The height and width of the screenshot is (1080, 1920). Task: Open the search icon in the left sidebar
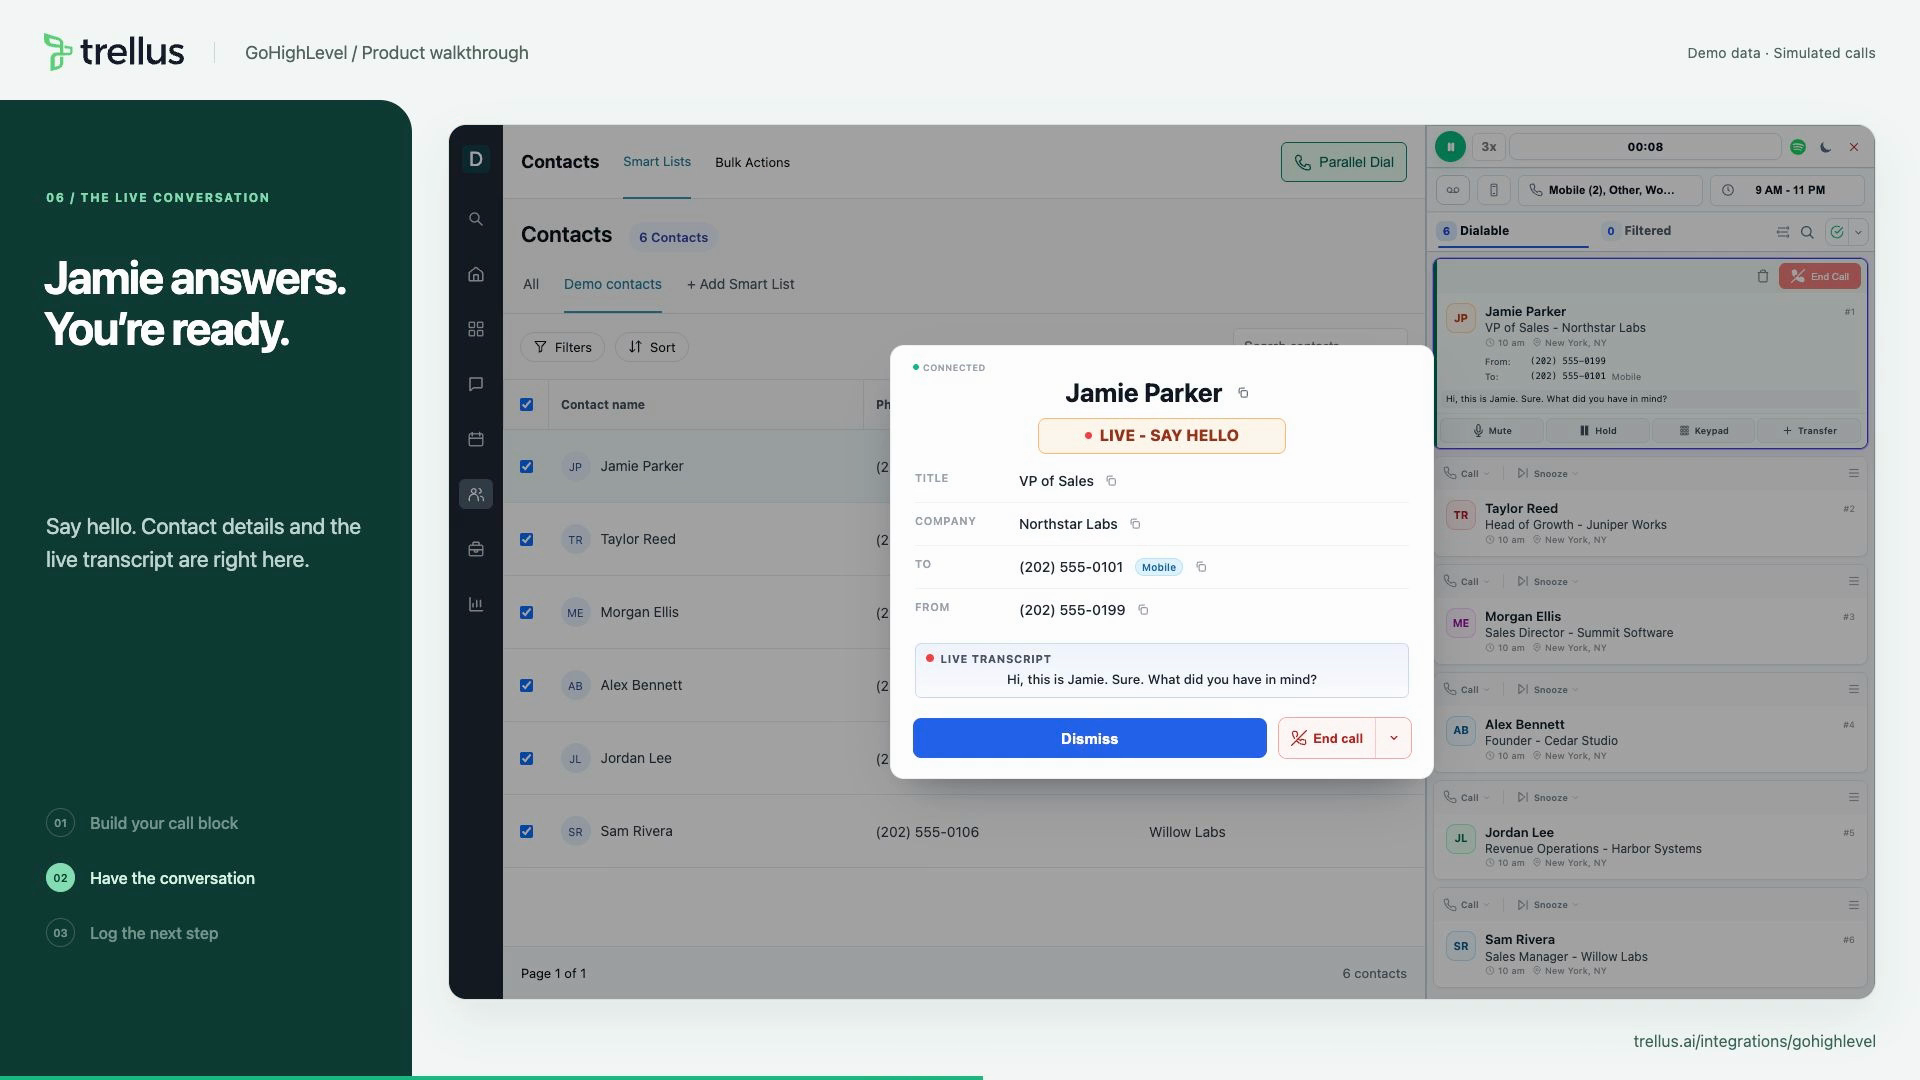[x=476, y=219]
